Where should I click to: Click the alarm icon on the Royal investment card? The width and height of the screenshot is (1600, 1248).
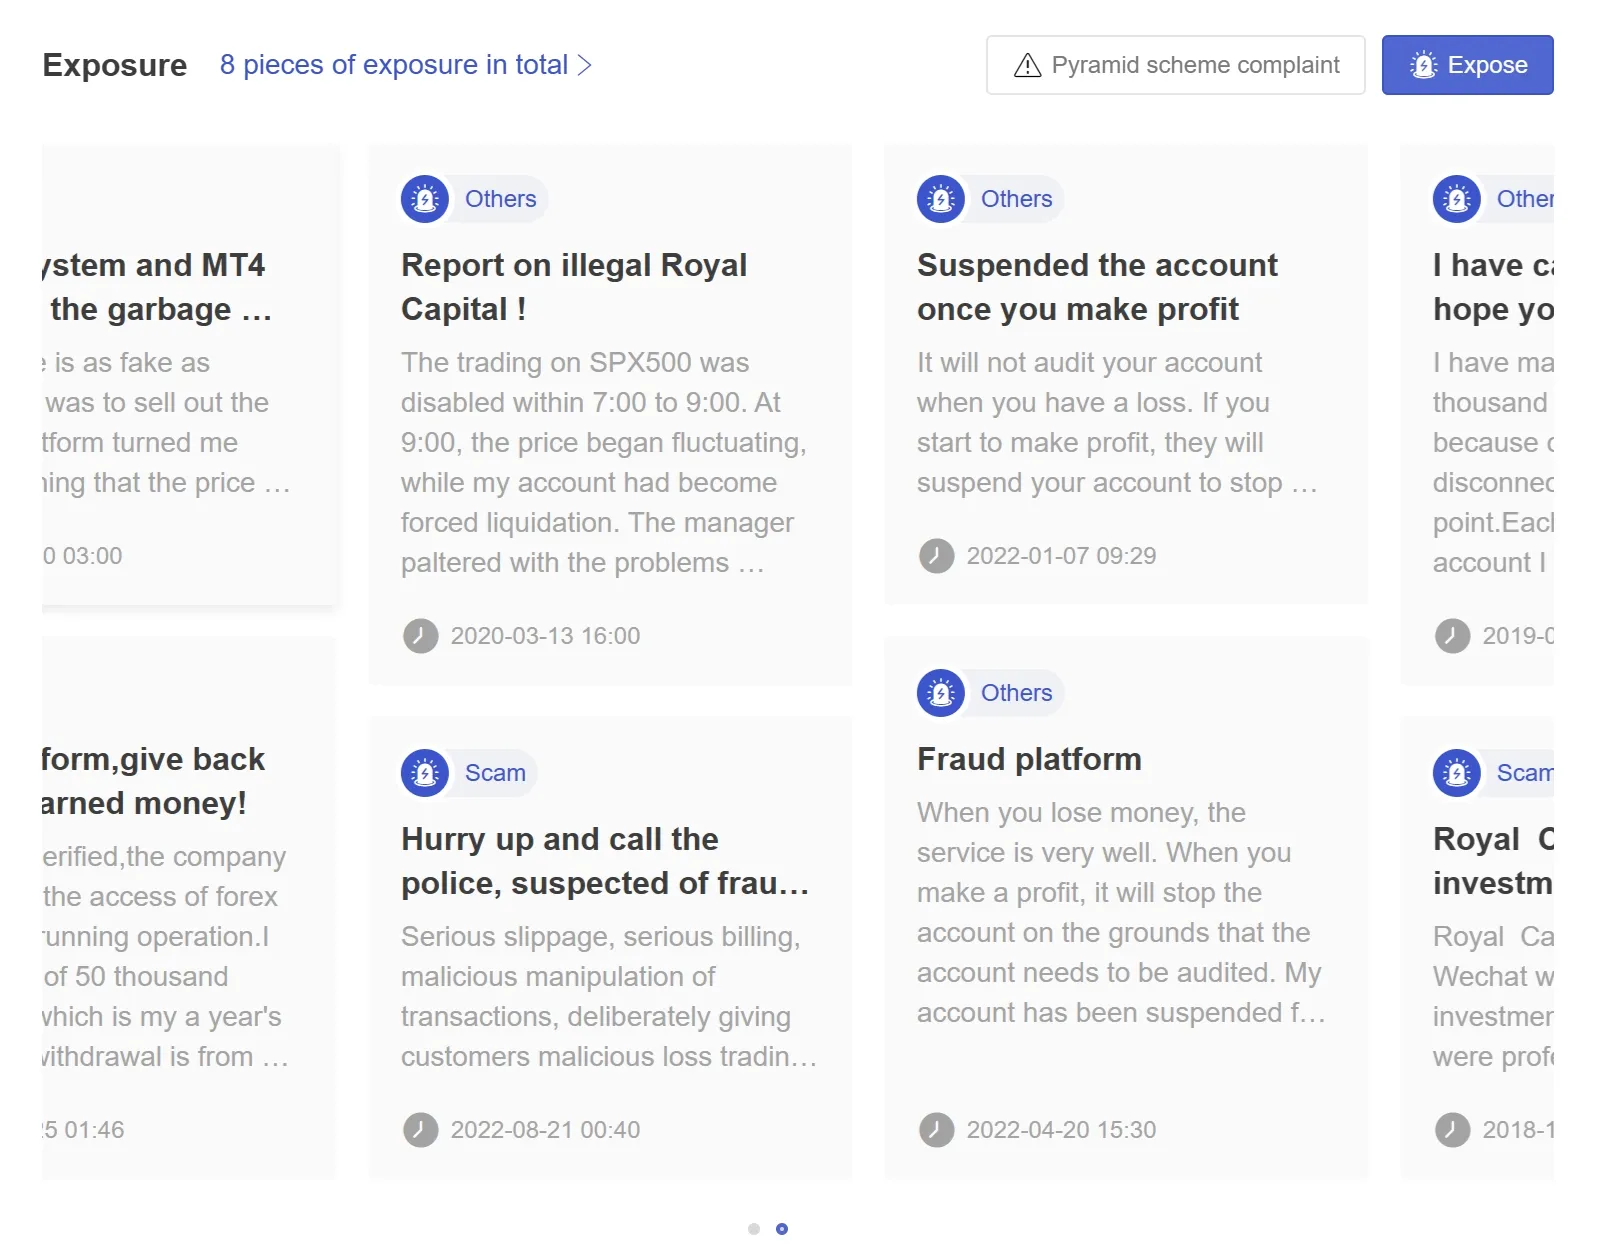point(1457,773)
